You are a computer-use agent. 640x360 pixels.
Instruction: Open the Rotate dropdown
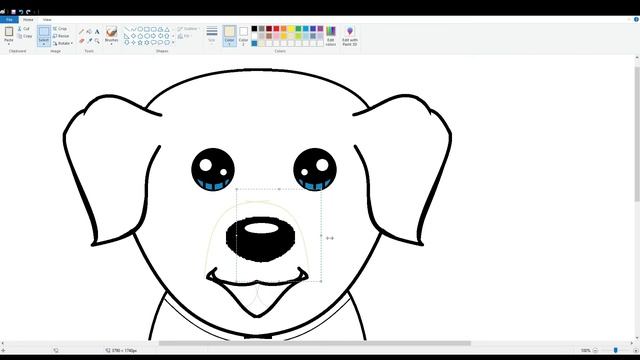(63, 43)
